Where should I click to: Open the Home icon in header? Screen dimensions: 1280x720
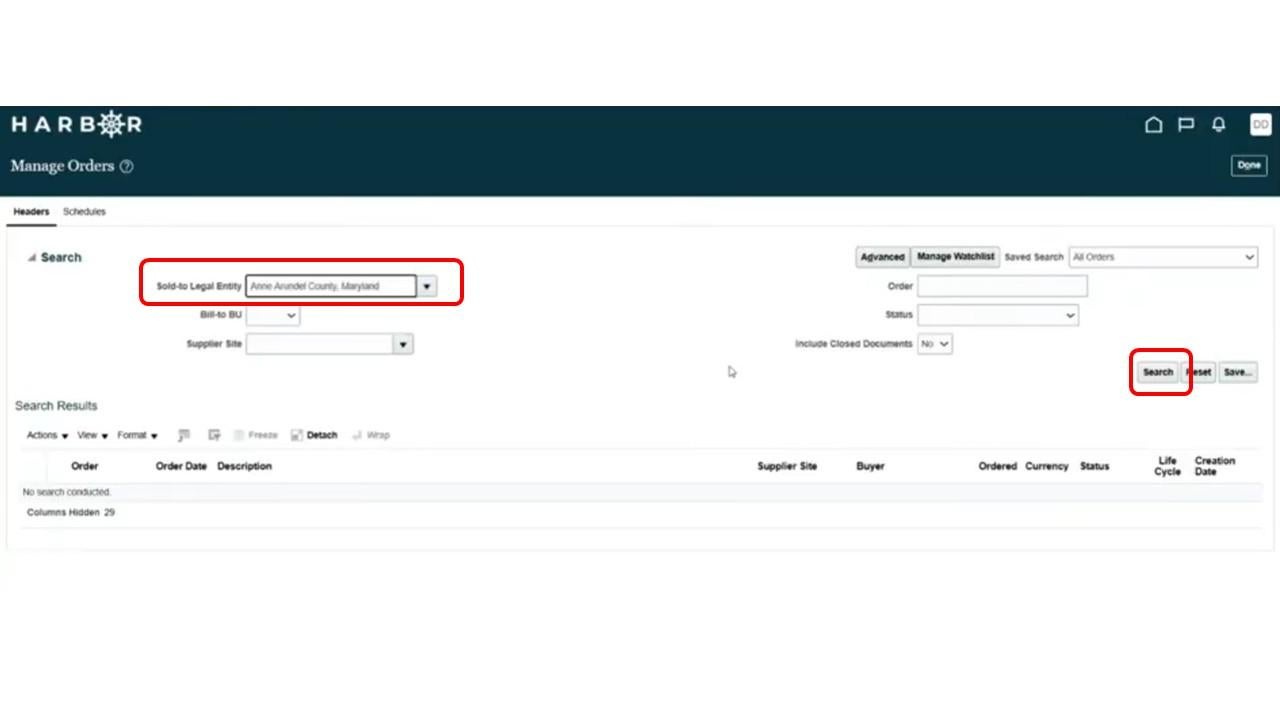[x=1153, y=125]
